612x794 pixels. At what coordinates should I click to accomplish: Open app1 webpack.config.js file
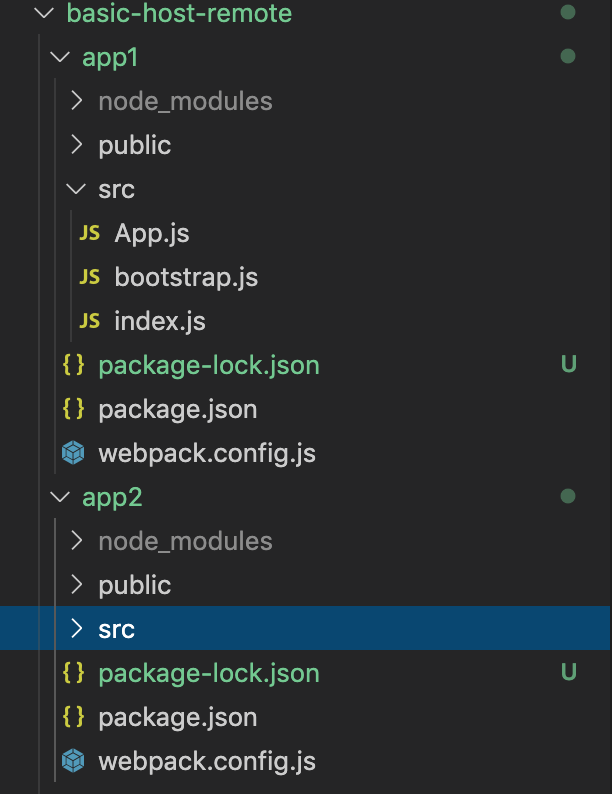point(207,454)
